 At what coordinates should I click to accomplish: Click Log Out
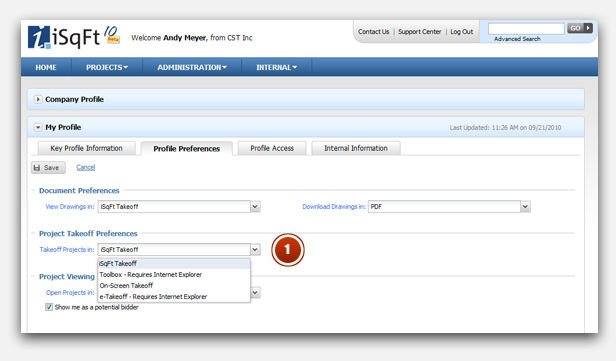462,32
